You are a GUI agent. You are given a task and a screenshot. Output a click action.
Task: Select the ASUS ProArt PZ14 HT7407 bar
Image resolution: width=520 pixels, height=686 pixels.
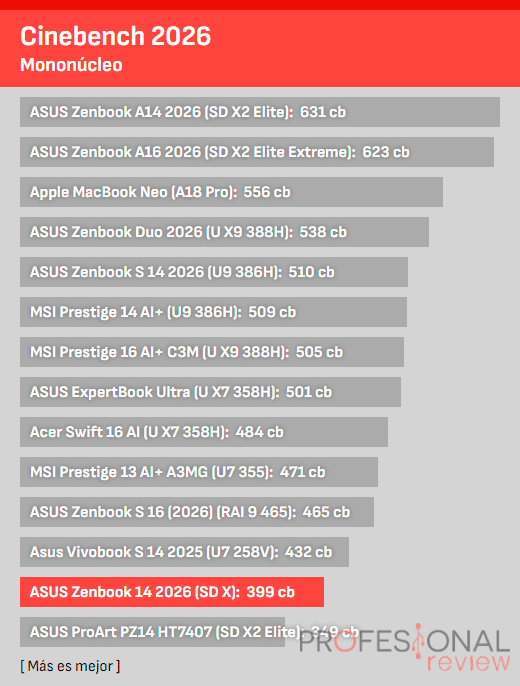tap(153, 632)
